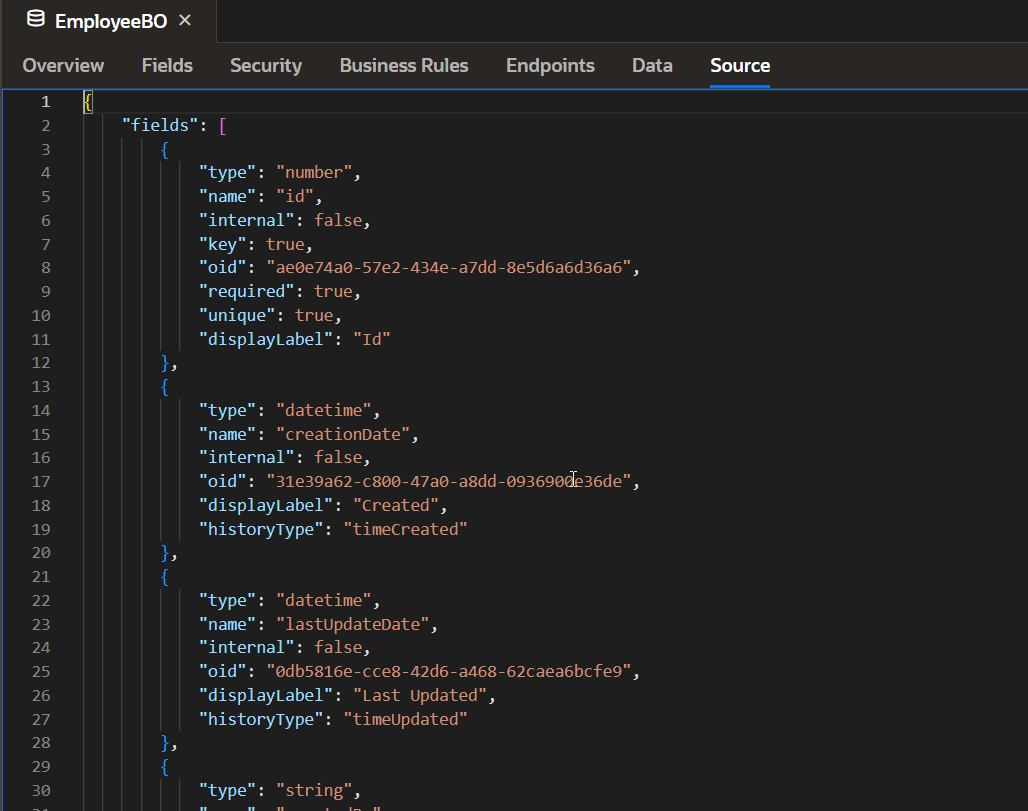
Task: Click the "number" type value
Action: (314, 172)
